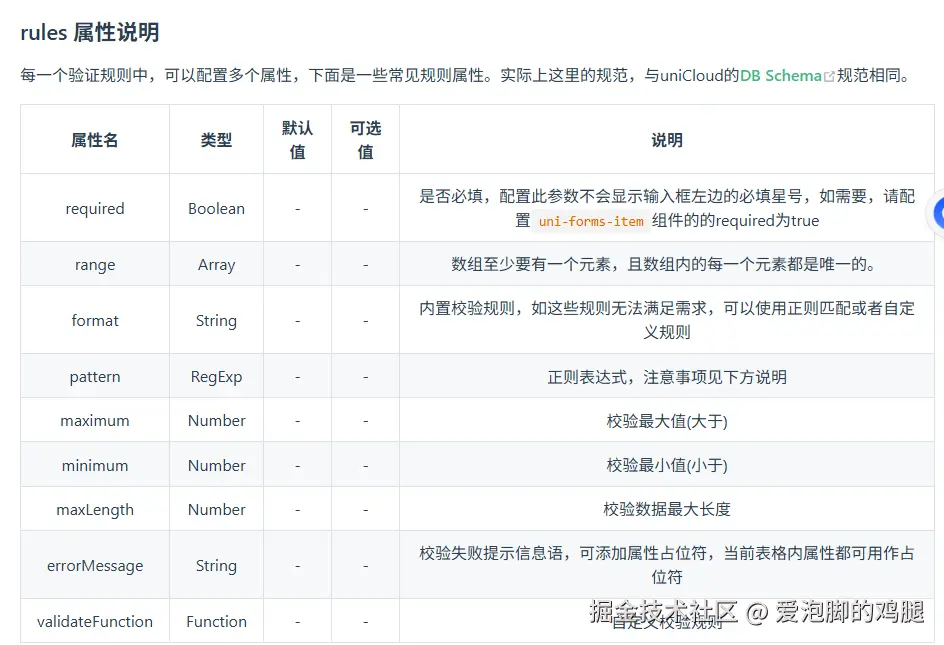The width and height of the screenshot is (944, 645).
Task: Click the pattern description 正则表达式
Action: 666,376
